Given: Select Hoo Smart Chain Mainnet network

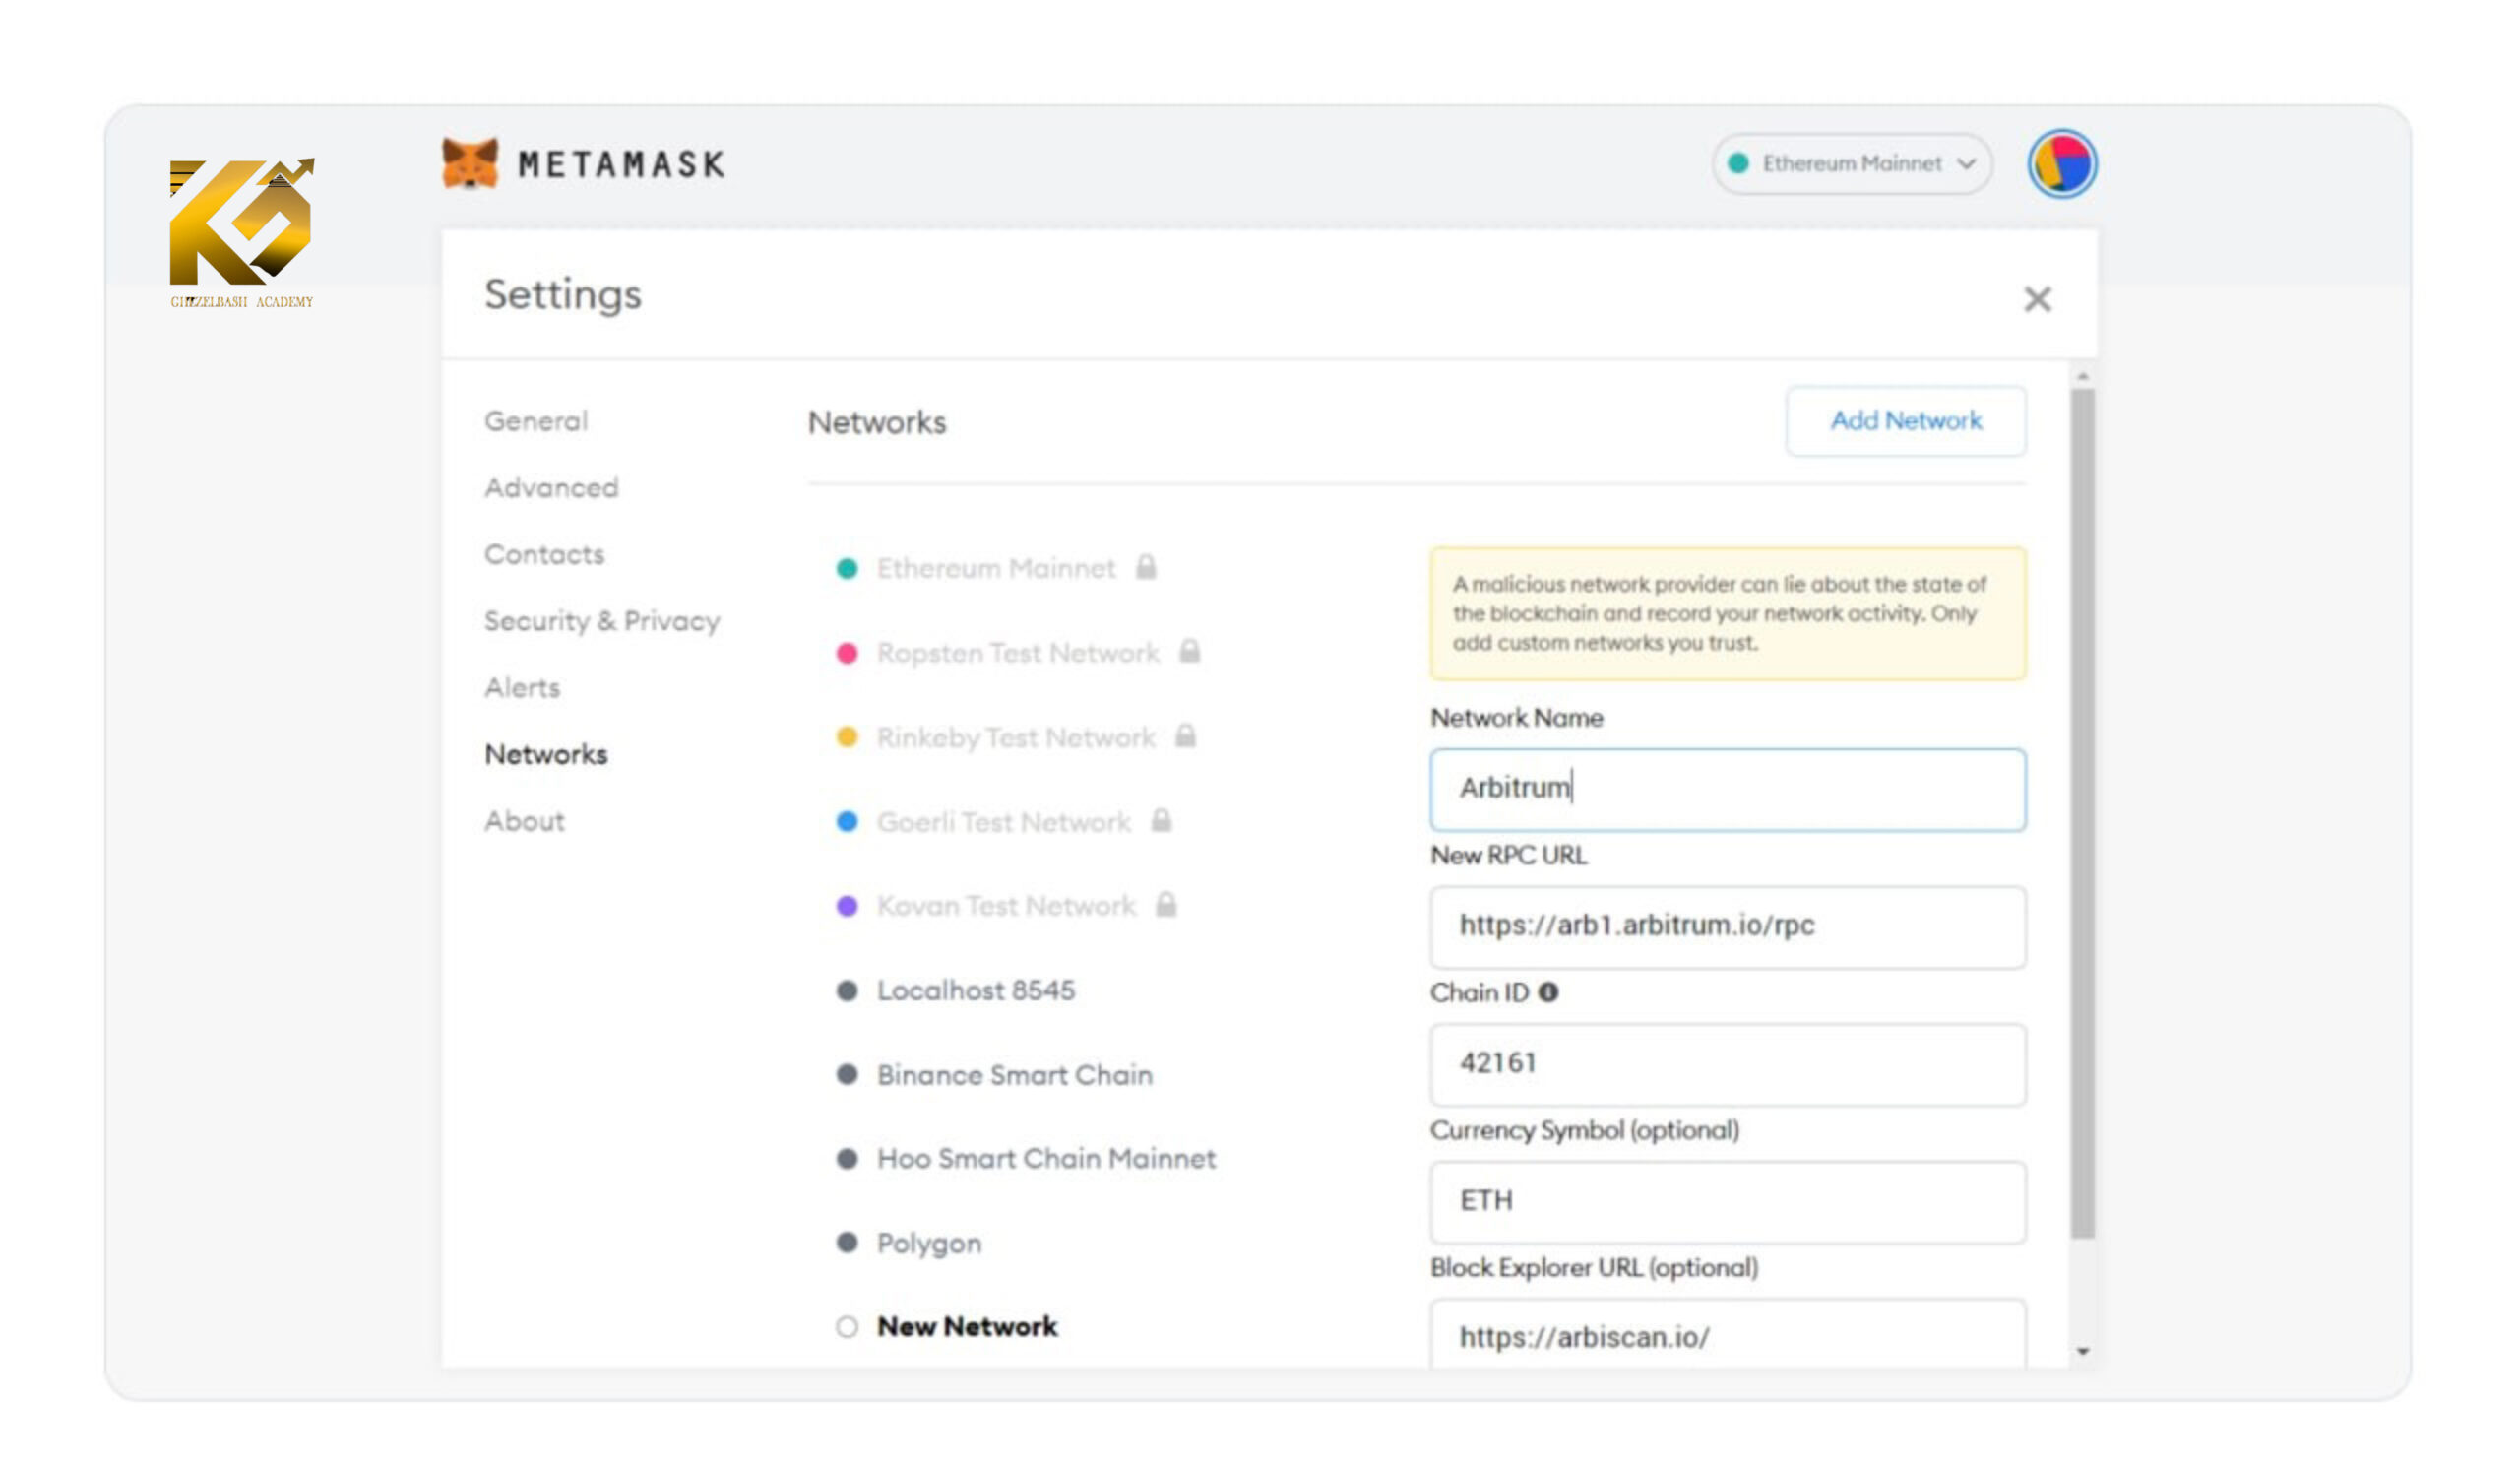Looking at the screenshot, I should pyautogui.click(x=1046, y=1159).
